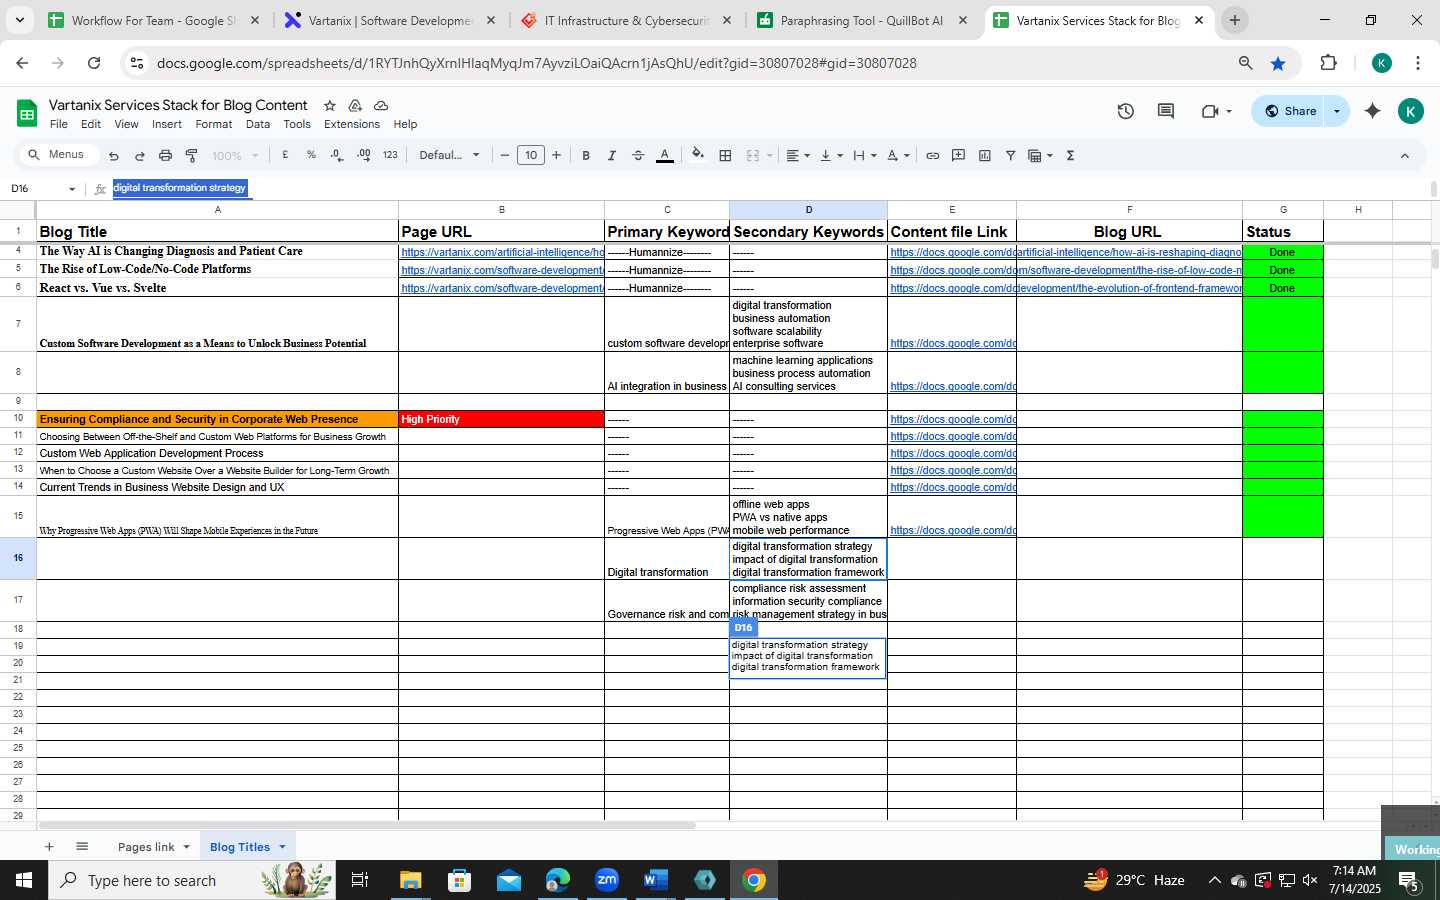Open Microsoft Word from the taskbar
The image size is (1440, 900).
655,880
